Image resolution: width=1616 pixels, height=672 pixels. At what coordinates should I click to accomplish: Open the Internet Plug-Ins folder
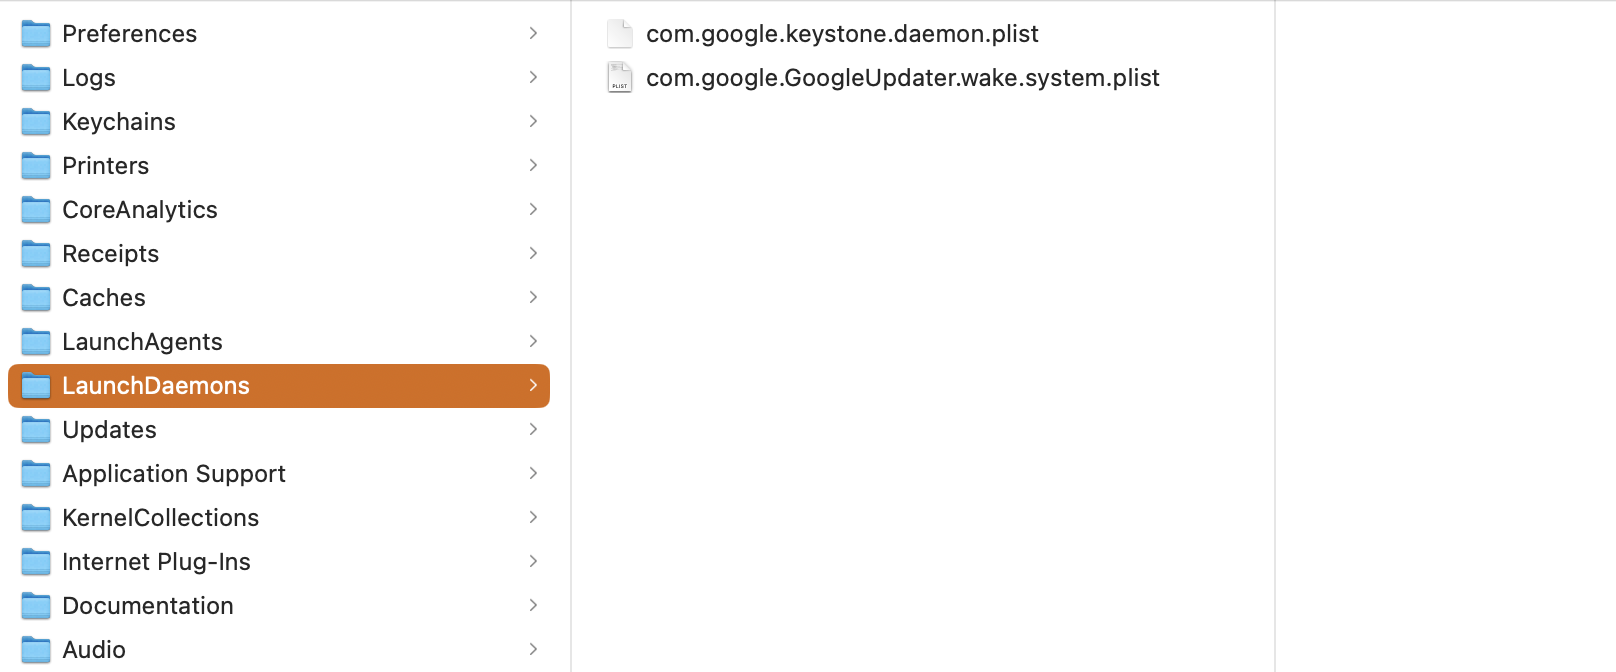(156, 562)
